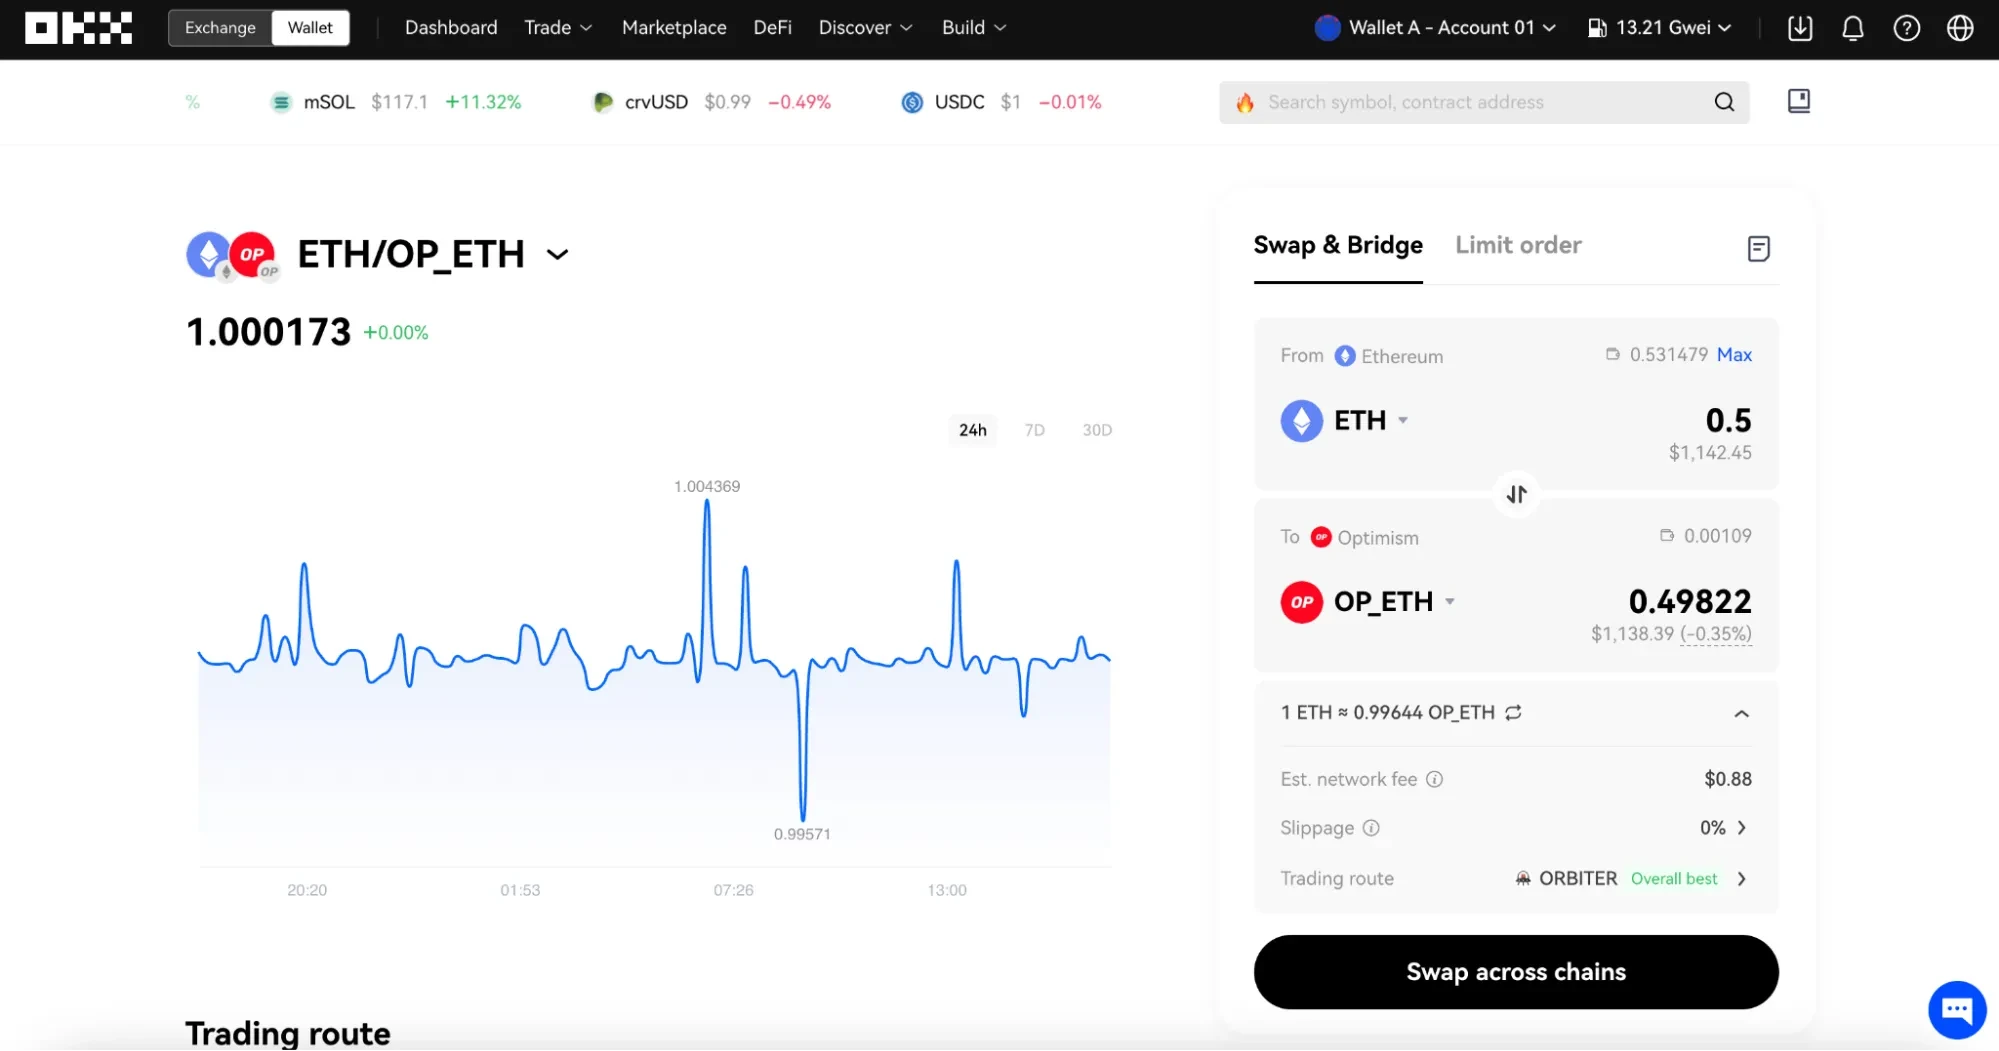Open the guide book icon beside search
Viewport: 1999px width, 1051px height.
point(1798,101)
